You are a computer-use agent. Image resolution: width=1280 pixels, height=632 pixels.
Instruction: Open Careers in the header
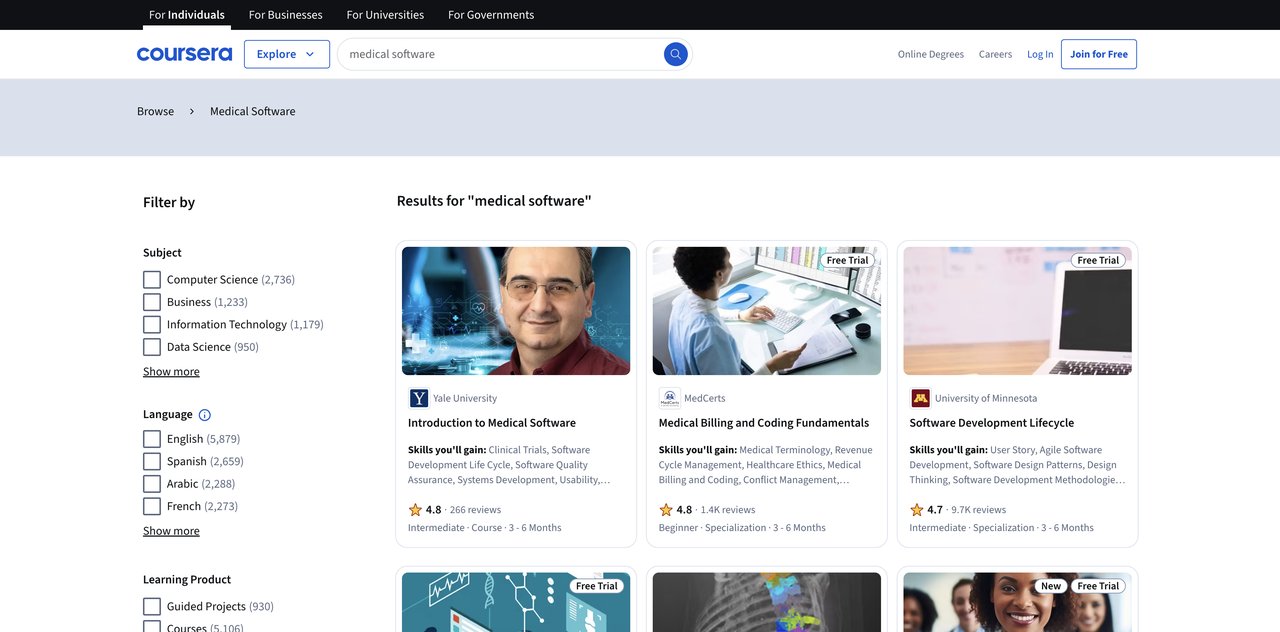pyautogui.click(x=995, y=54)
